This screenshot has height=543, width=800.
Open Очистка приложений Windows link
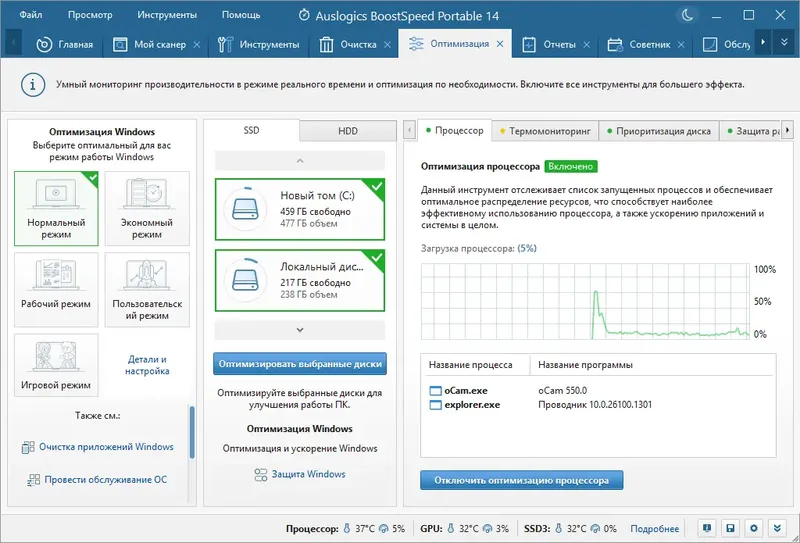[x=106, y=447]
